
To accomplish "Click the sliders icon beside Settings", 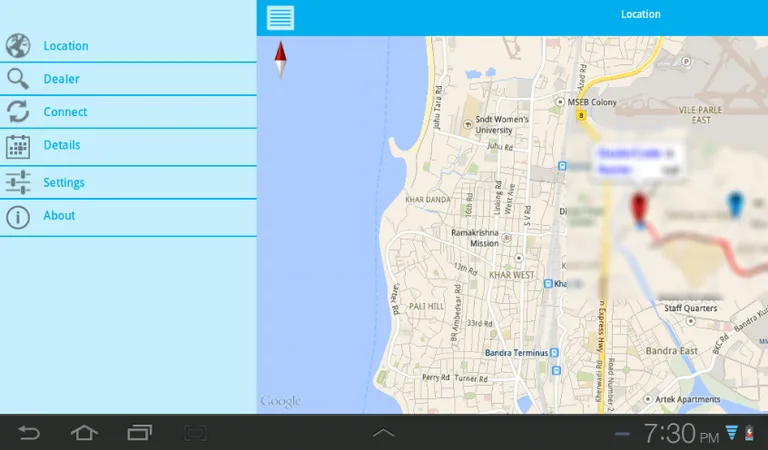I will pyautogui.click(x=18, y=182).
